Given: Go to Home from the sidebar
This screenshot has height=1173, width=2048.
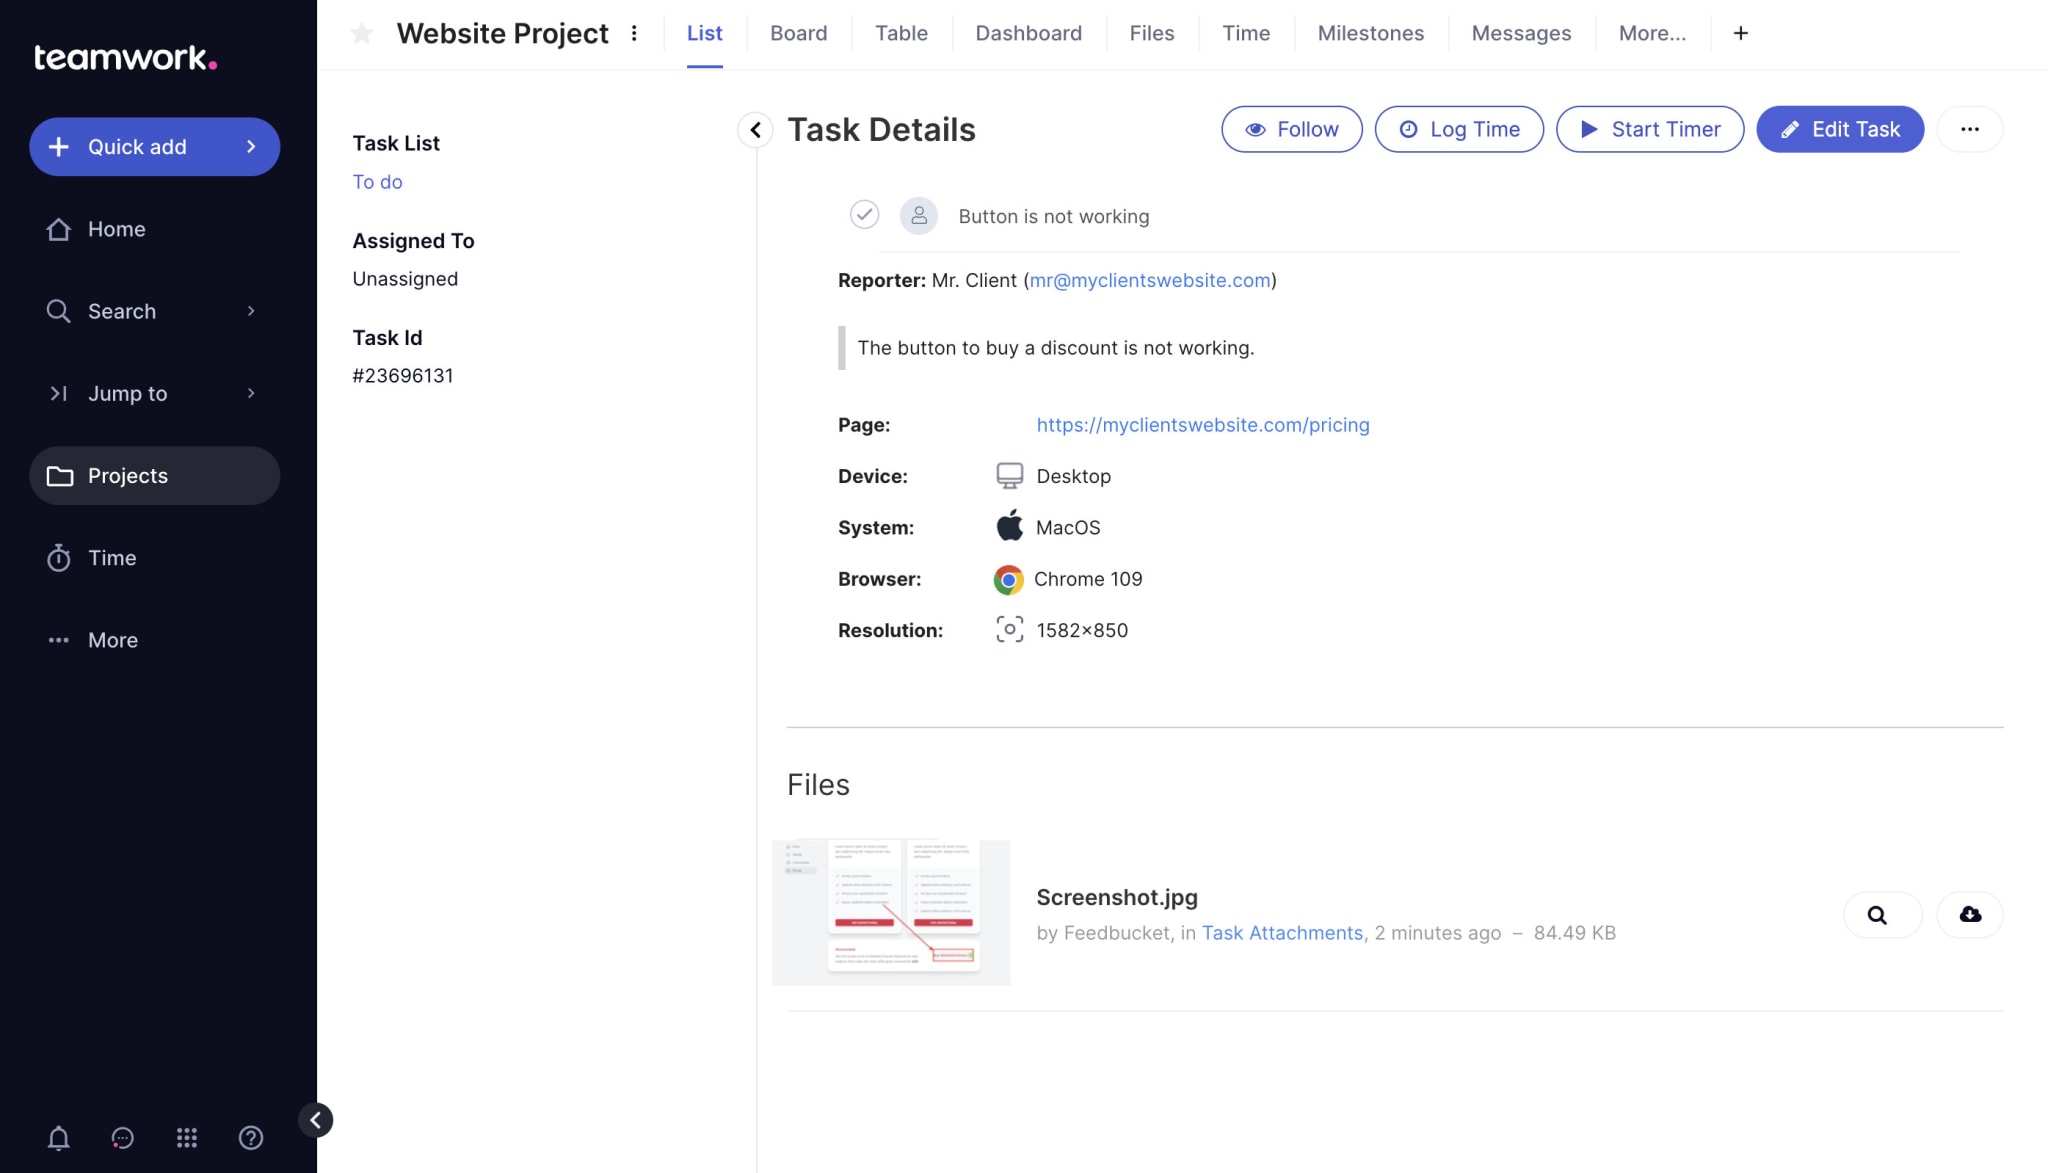Looking at the screenshot, I should coord(115,228).
